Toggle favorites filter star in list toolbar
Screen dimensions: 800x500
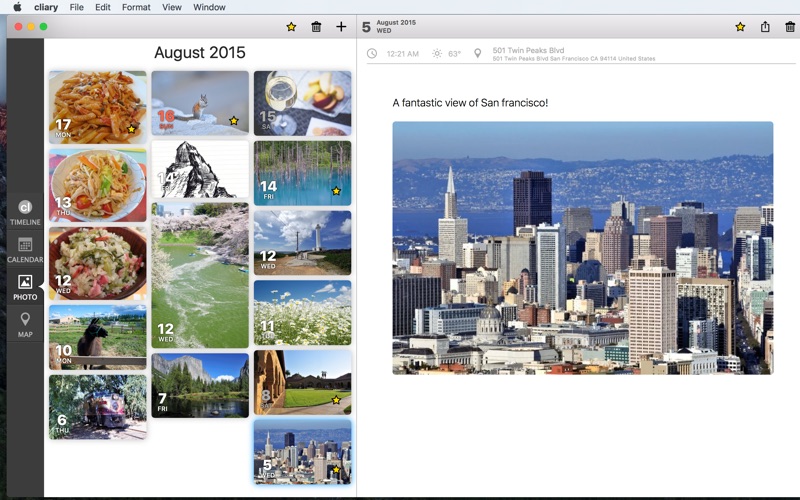291,27
